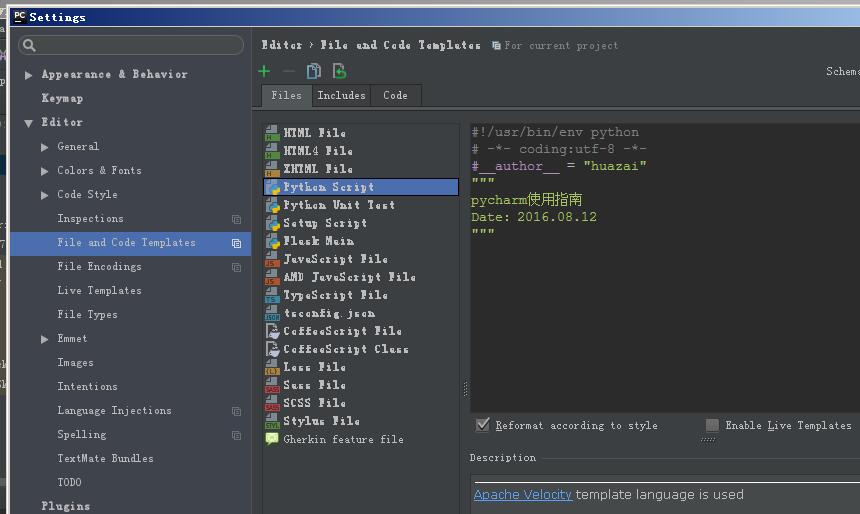Click the Copy Template icon

(x=314, y=71)
